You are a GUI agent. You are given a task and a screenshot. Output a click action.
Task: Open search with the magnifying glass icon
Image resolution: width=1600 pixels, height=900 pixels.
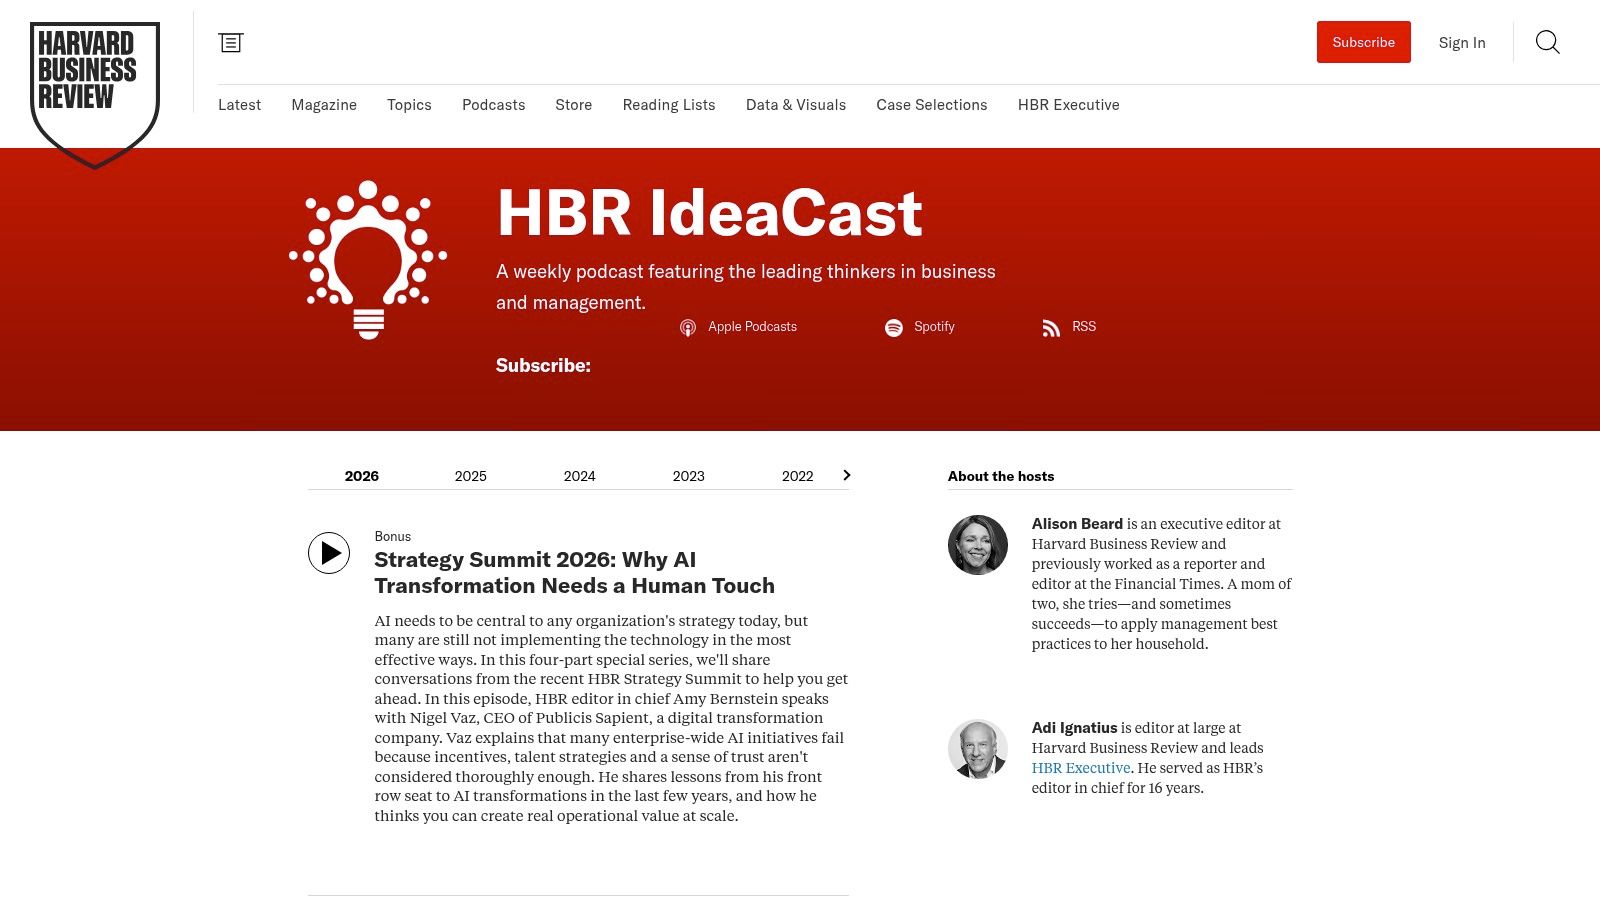click(x=1546, y=42)
